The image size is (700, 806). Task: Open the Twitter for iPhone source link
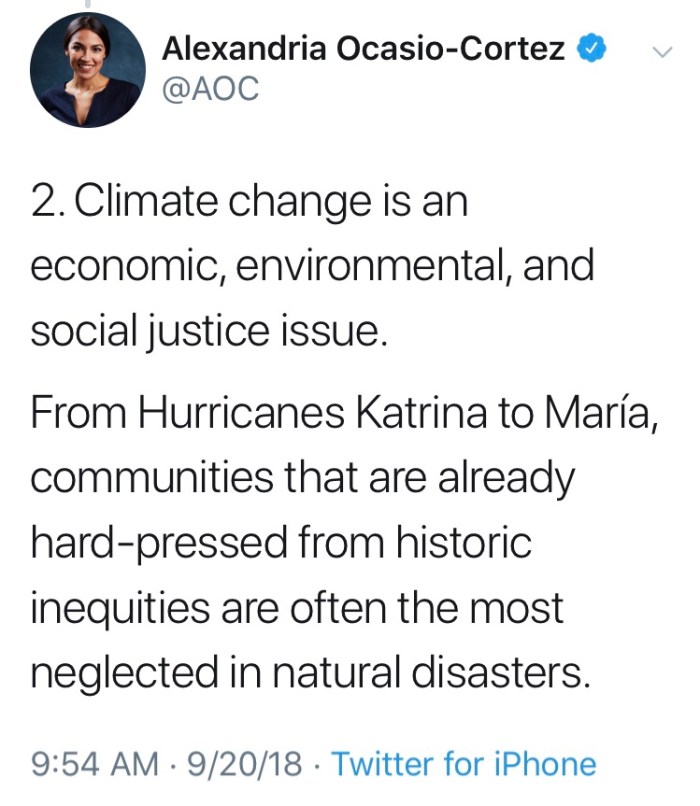[463, 765]
